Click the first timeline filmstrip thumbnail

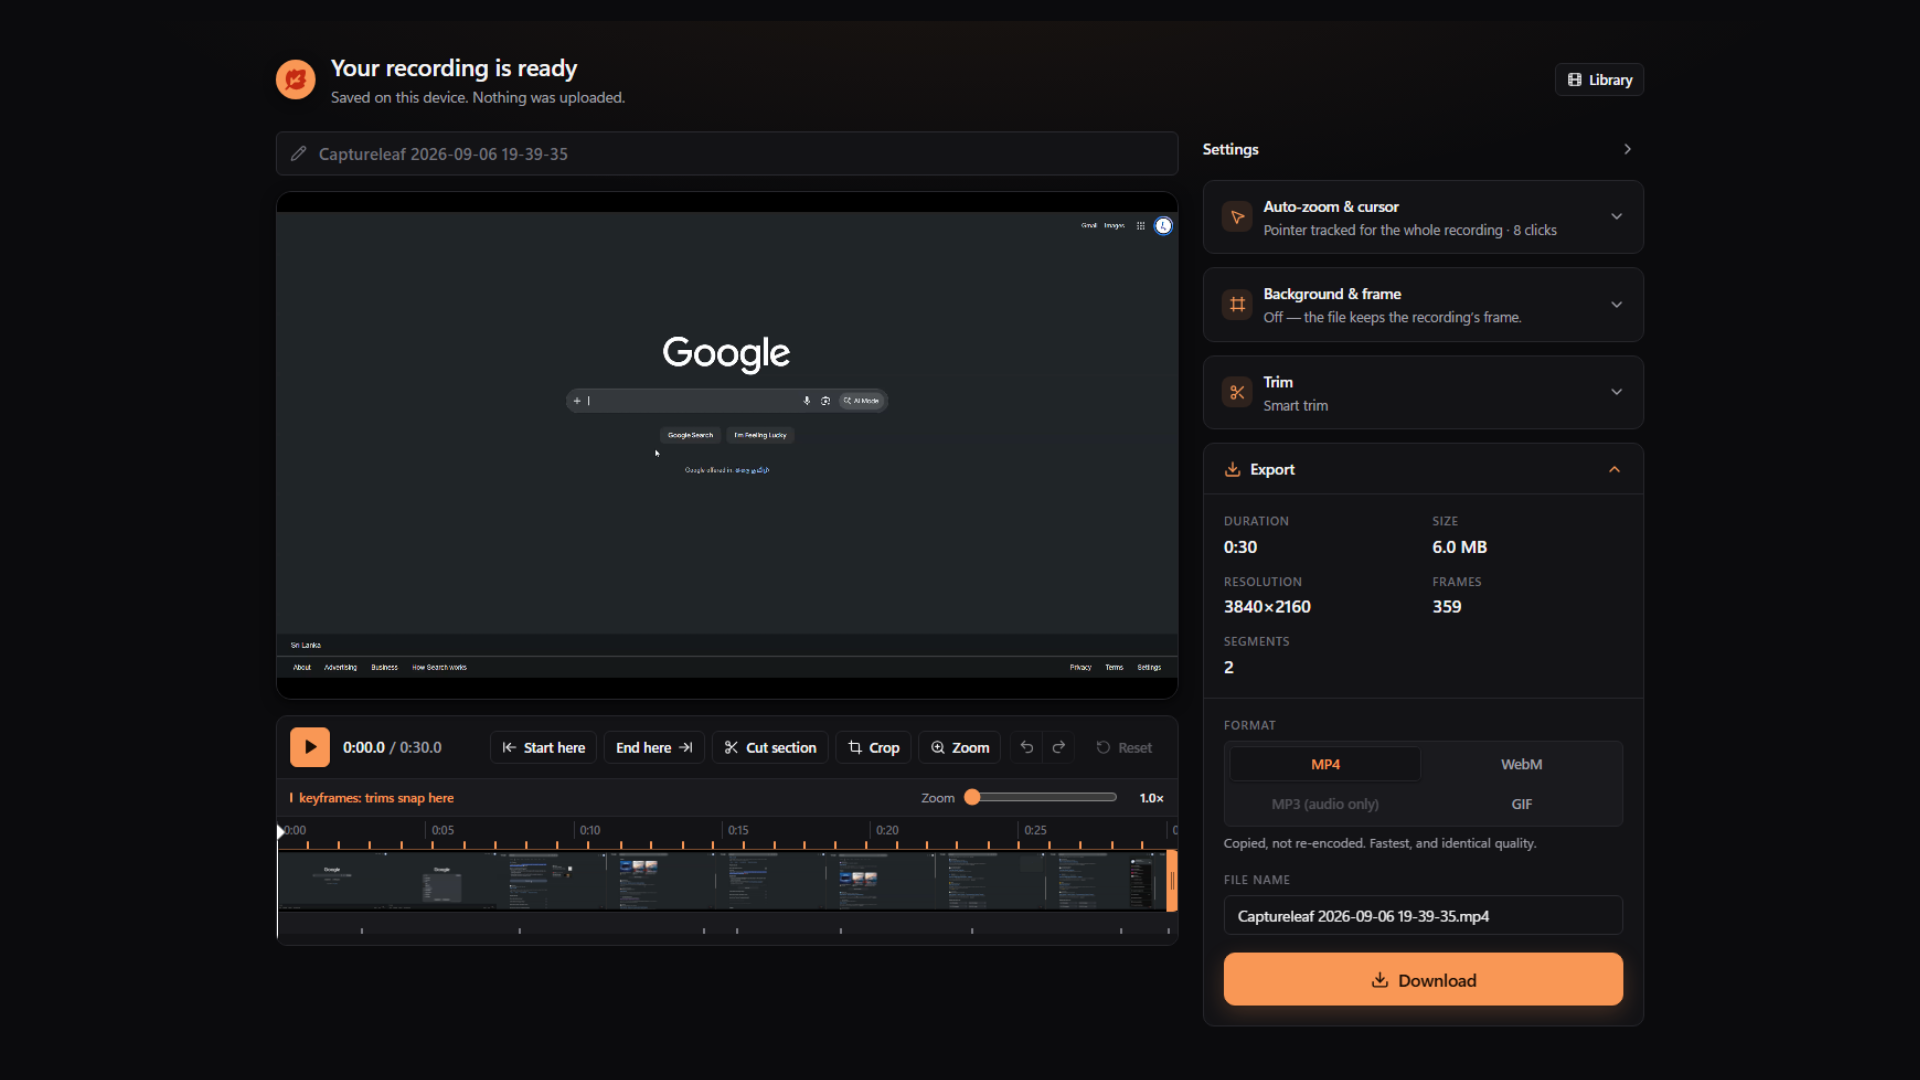(332, 880)
